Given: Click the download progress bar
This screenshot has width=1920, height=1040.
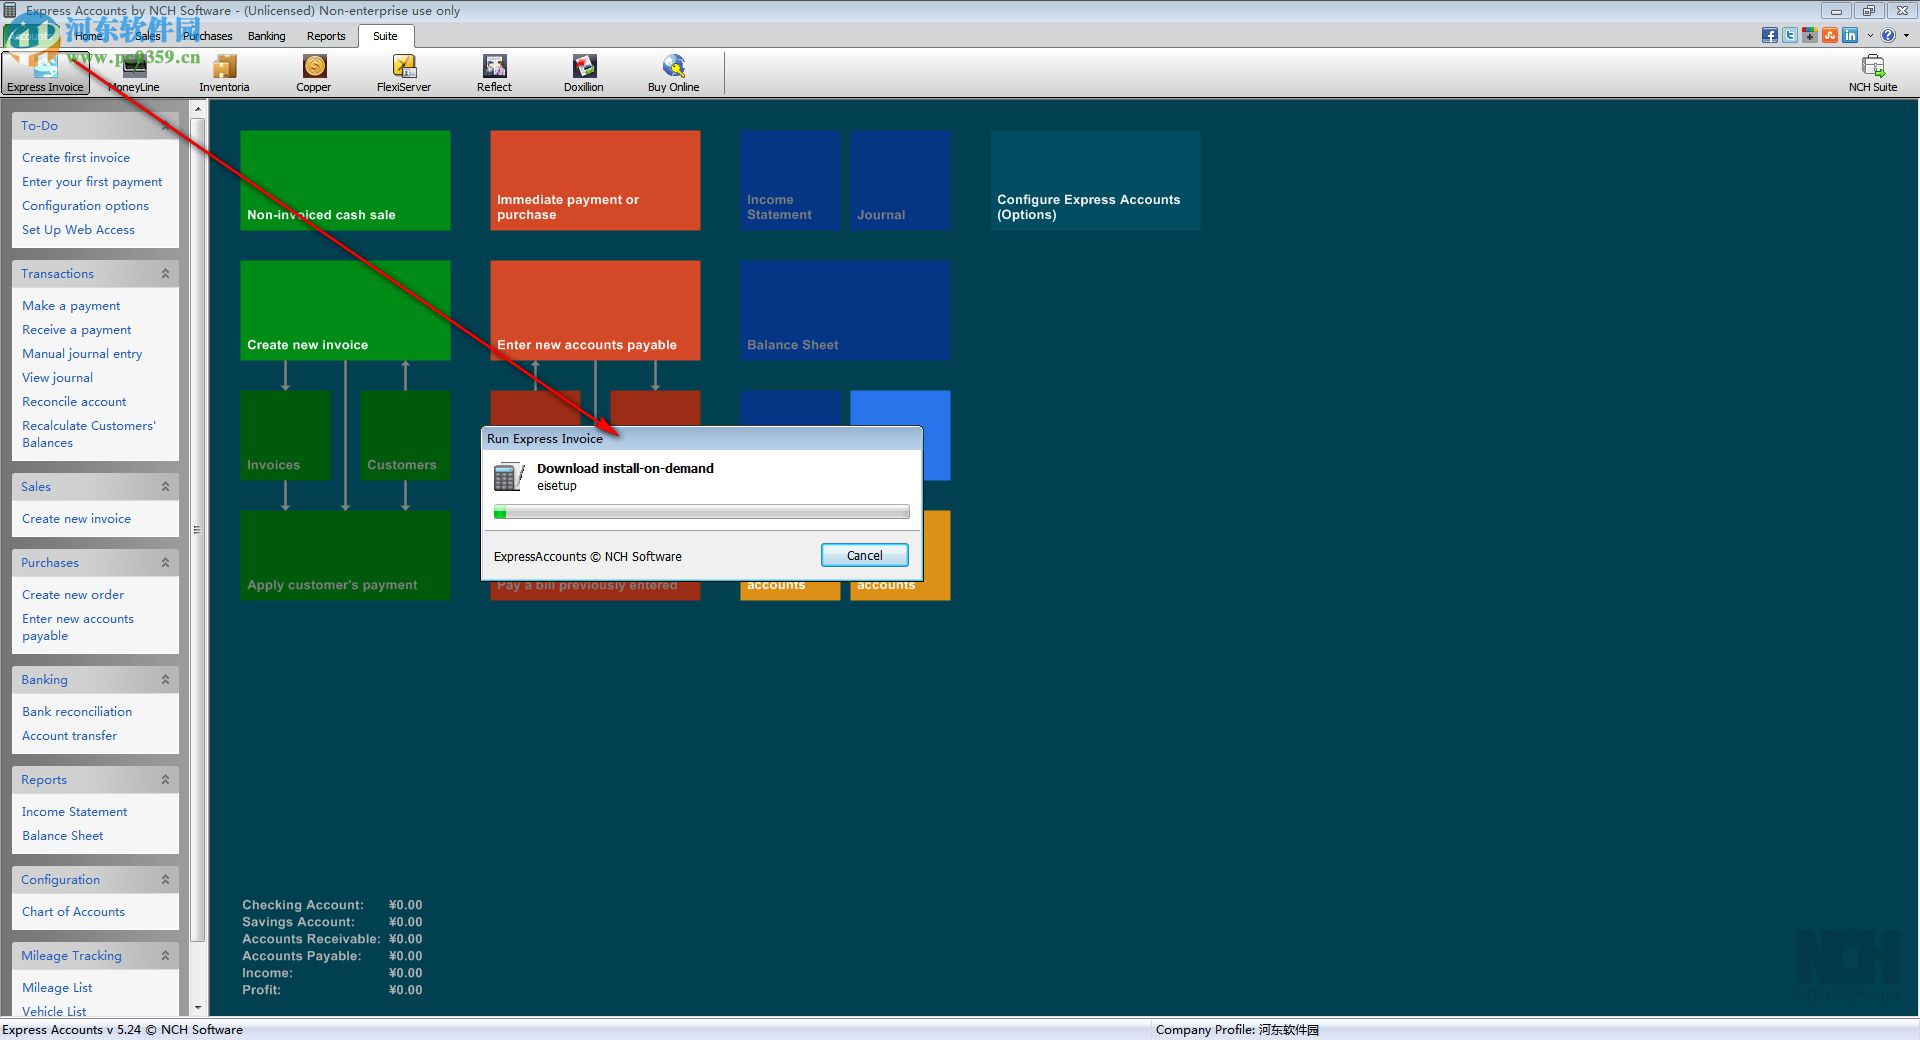Looking at the screenshot, I should (x=701, y=513).
